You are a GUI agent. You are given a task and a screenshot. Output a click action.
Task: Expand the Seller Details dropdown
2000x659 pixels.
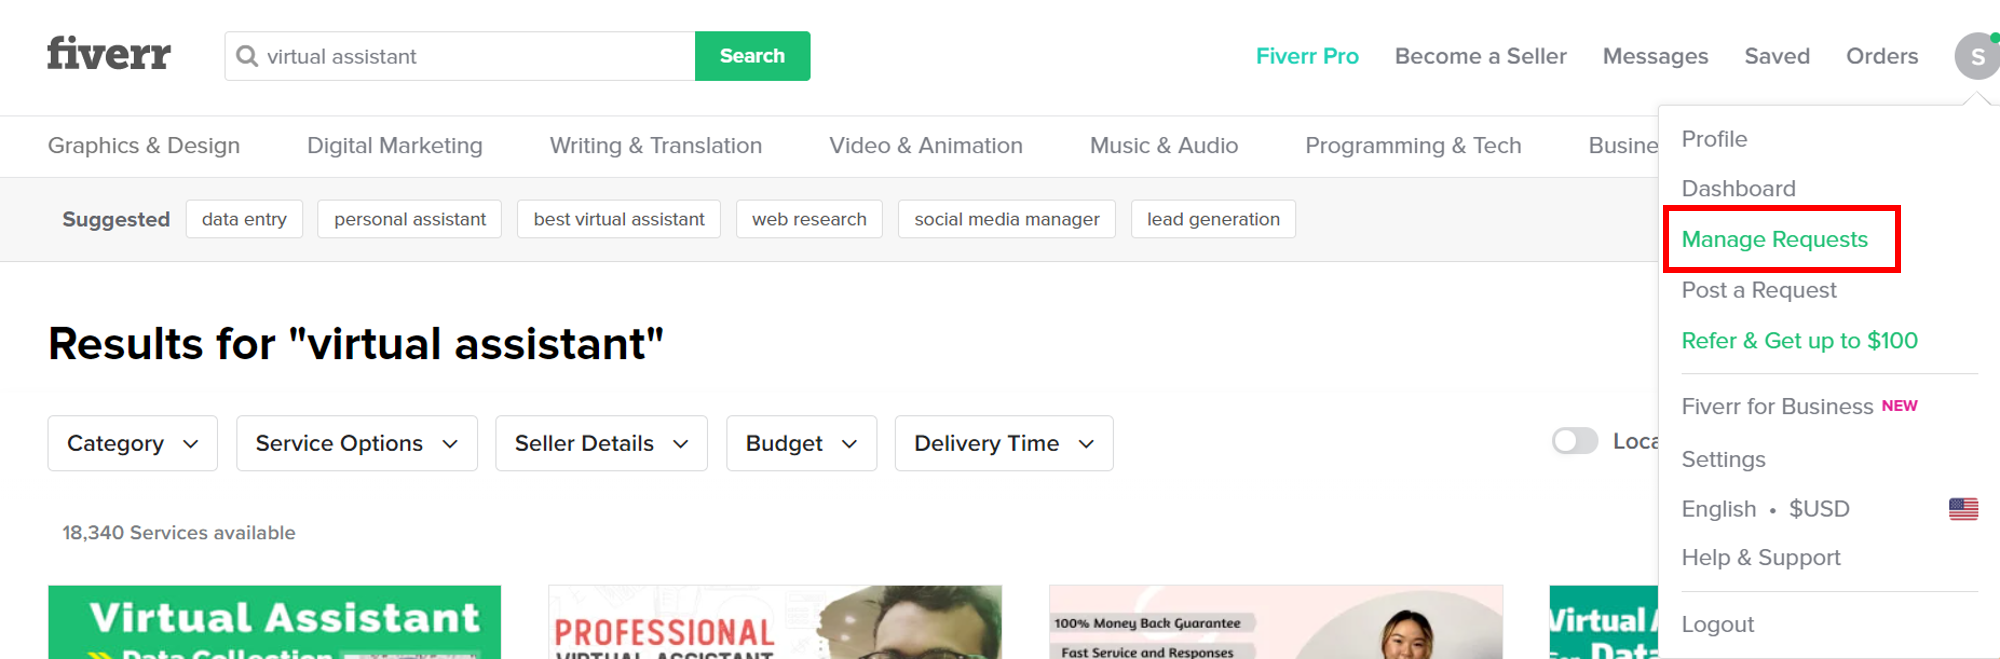click(x=601, y=443)
